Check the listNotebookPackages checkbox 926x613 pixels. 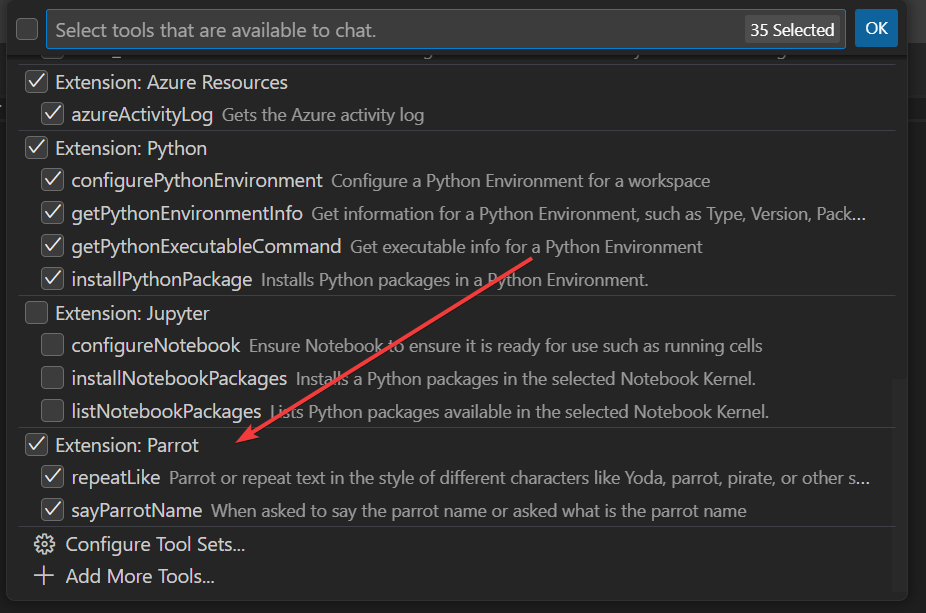52,411
